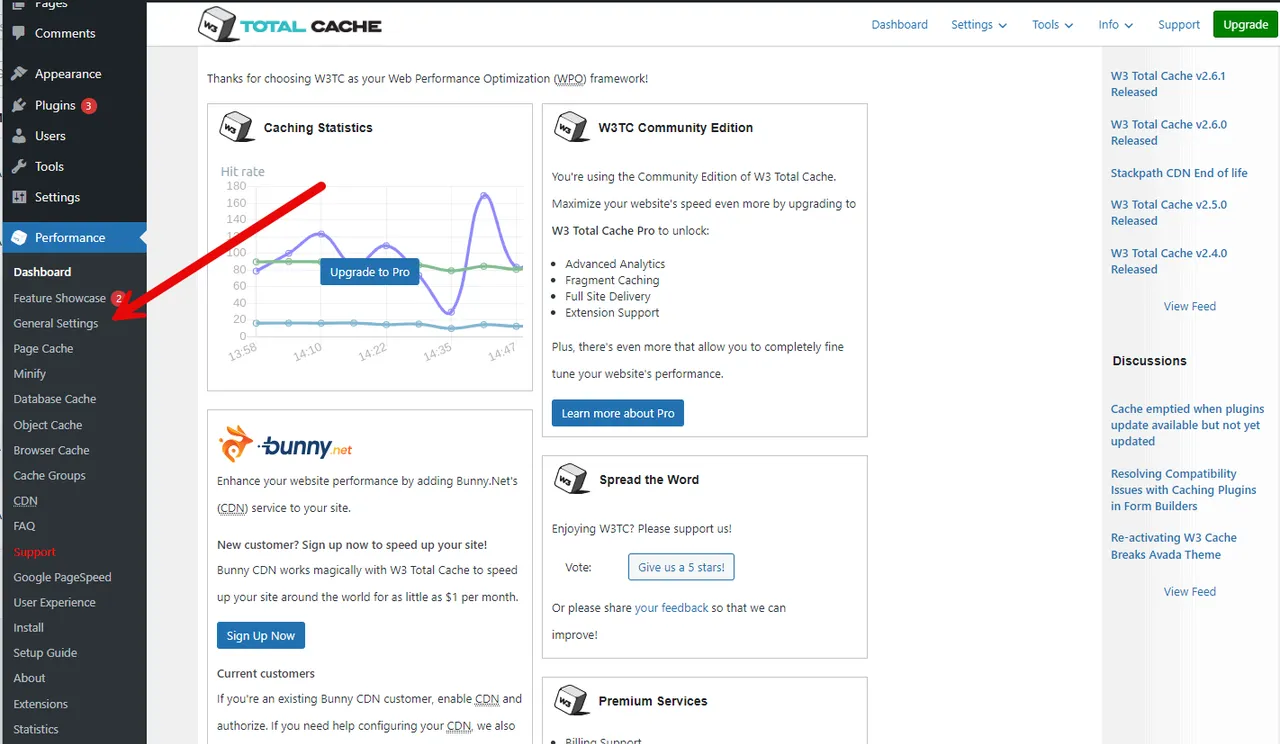Click the Give us a 5 stars! button
Image resolution: width=1280 pixels, height=744 pixels.
click(x=681, y=567)
